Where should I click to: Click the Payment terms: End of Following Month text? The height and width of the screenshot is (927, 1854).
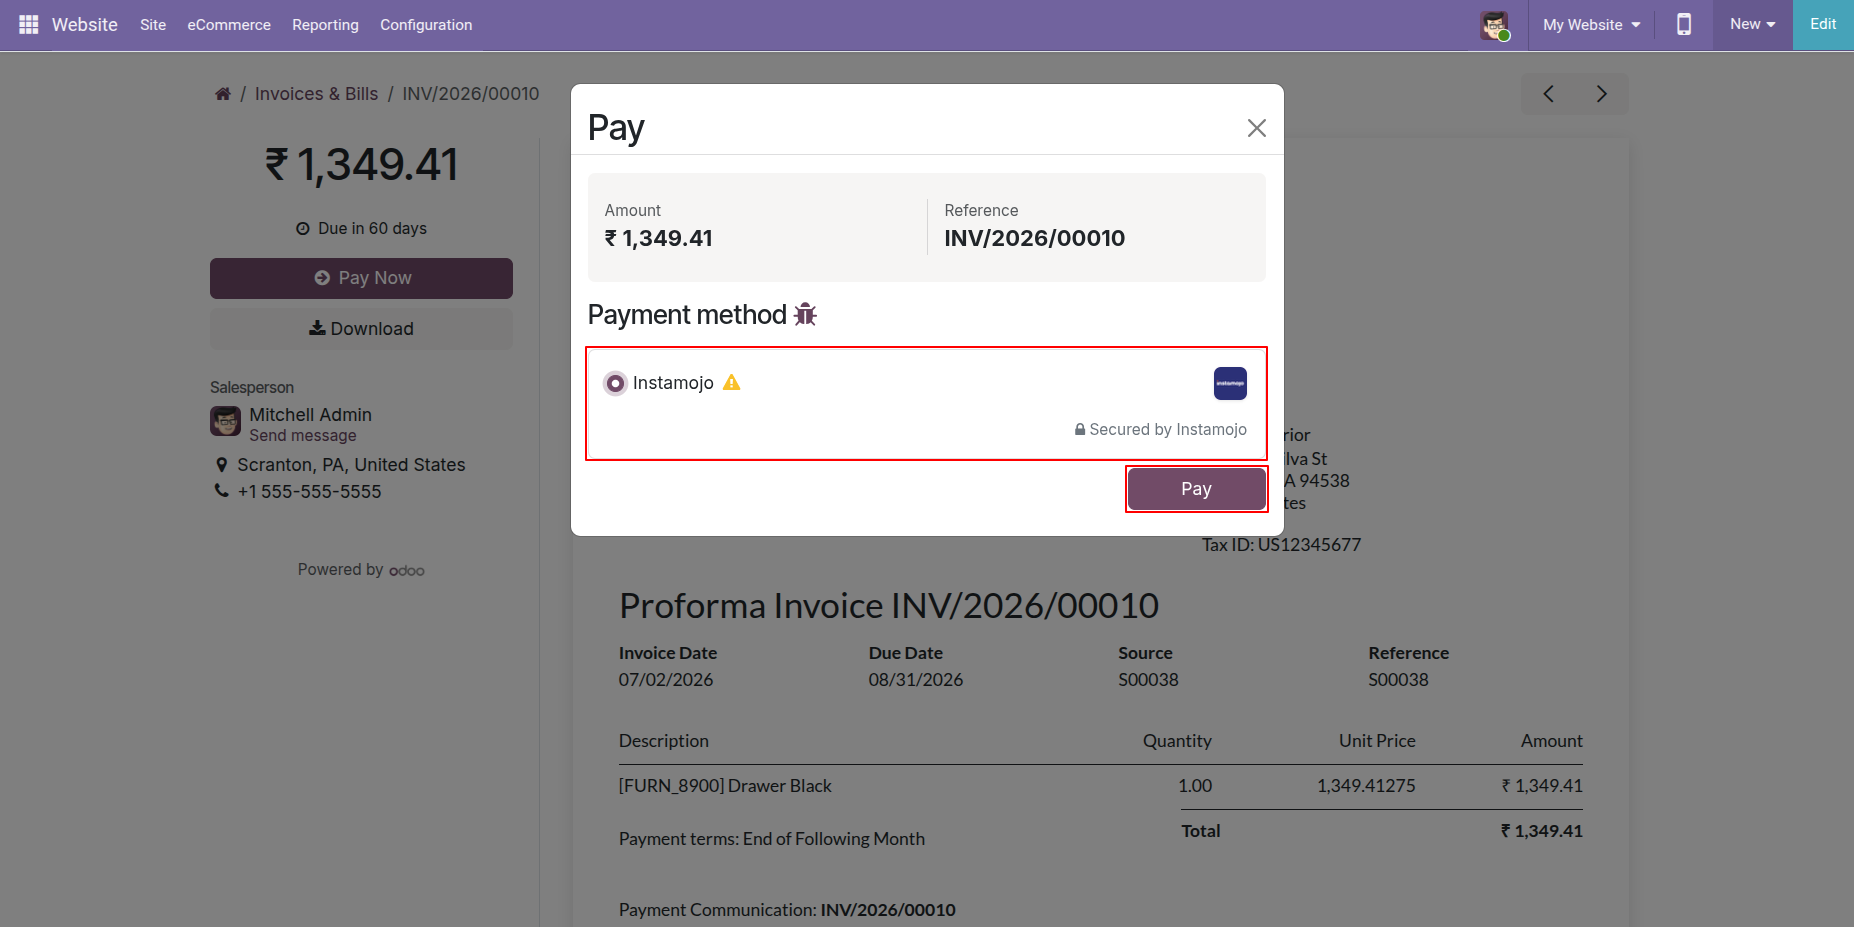point(772,839)
